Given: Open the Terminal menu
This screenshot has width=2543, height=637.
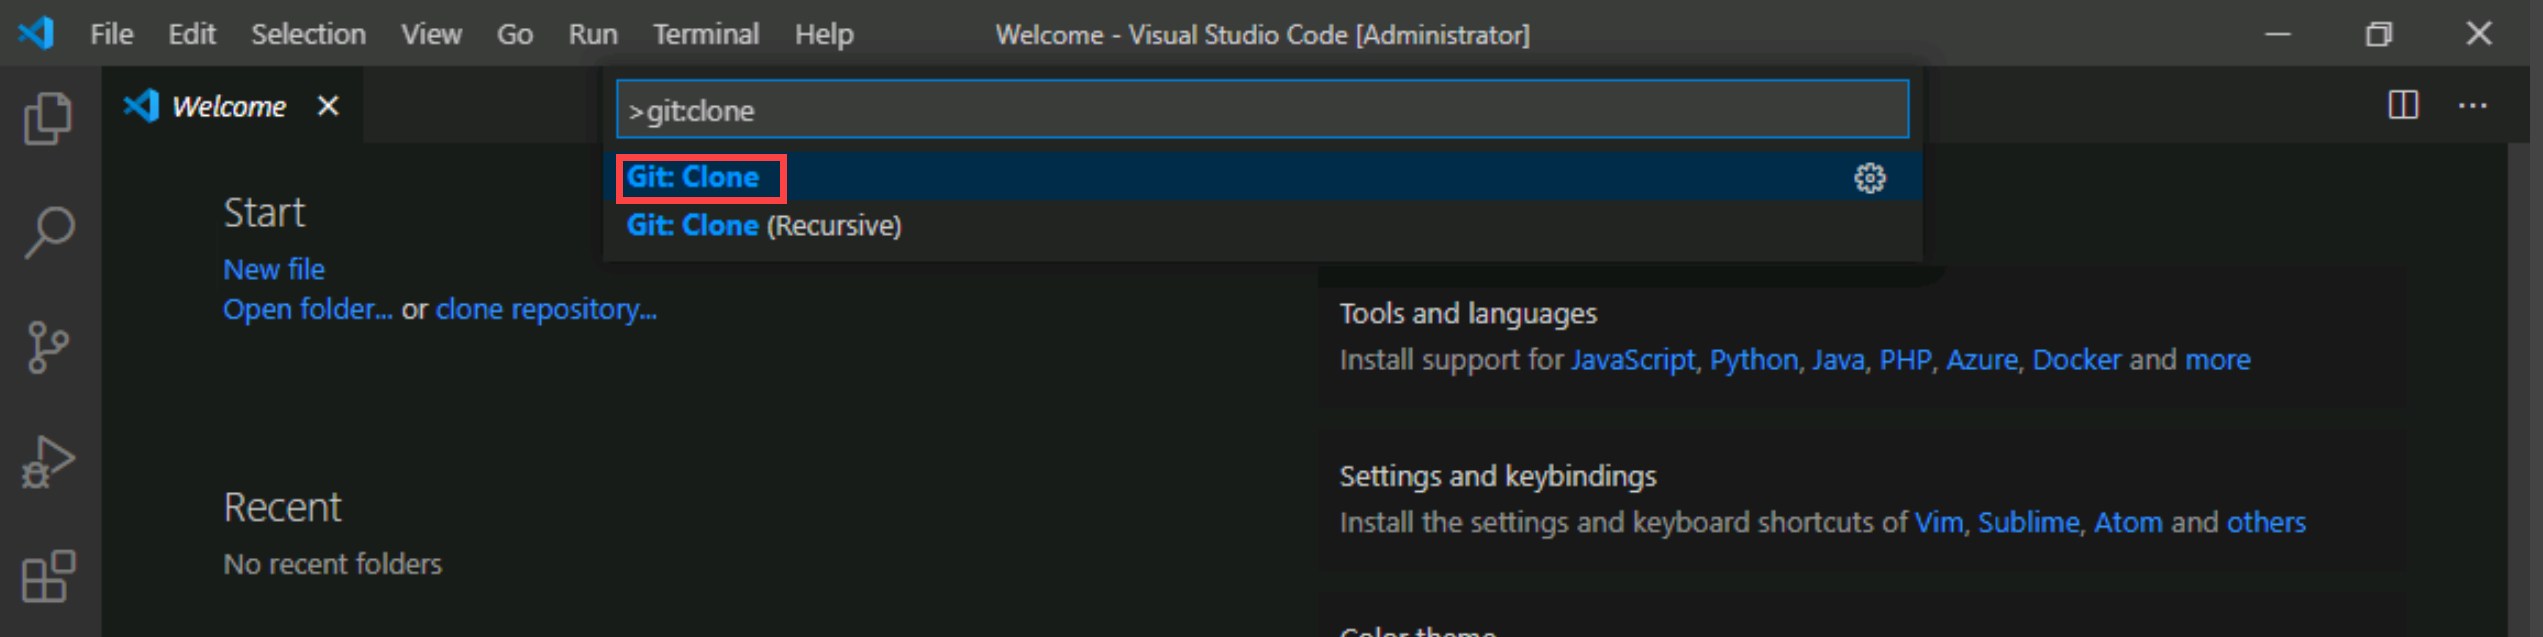Looking at the screenshot, I should 706,34.
